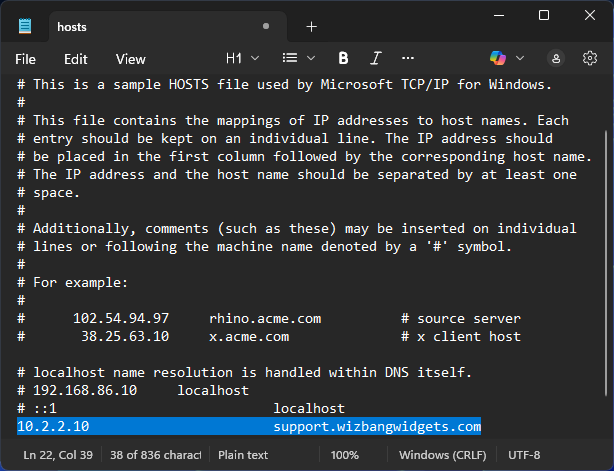Viewport: 614px width, 471px height.
Task: Open more formatting options ellipsis
Action: click(408, 58)
